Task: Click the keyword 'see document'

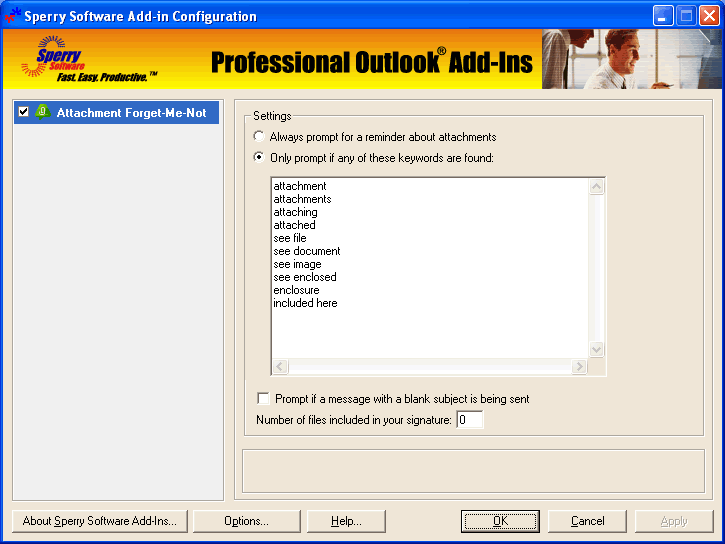Action: [307, 251]
